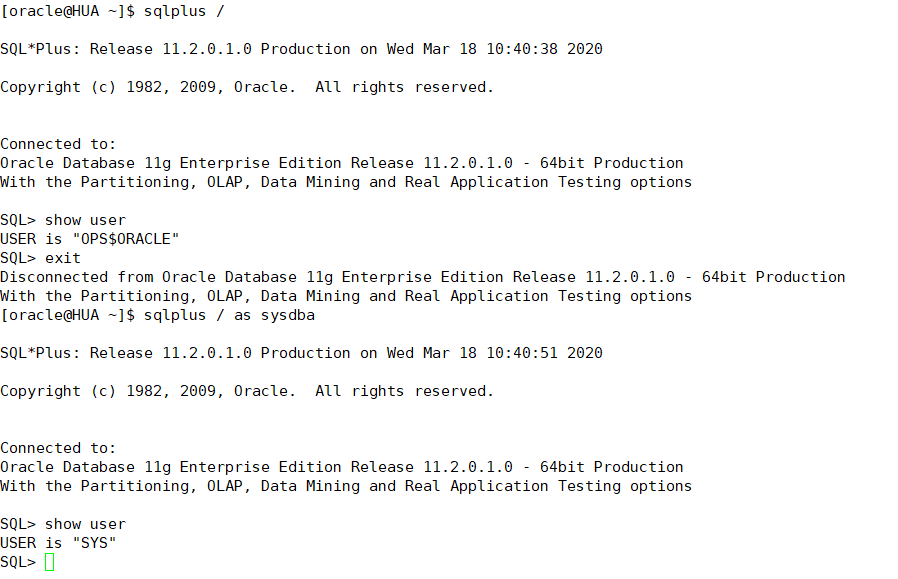Click the "With the Partitioning" line below "Disconnected"
Image resolution: width=898 pixels, height=579 pixels.
coord(346,296)
